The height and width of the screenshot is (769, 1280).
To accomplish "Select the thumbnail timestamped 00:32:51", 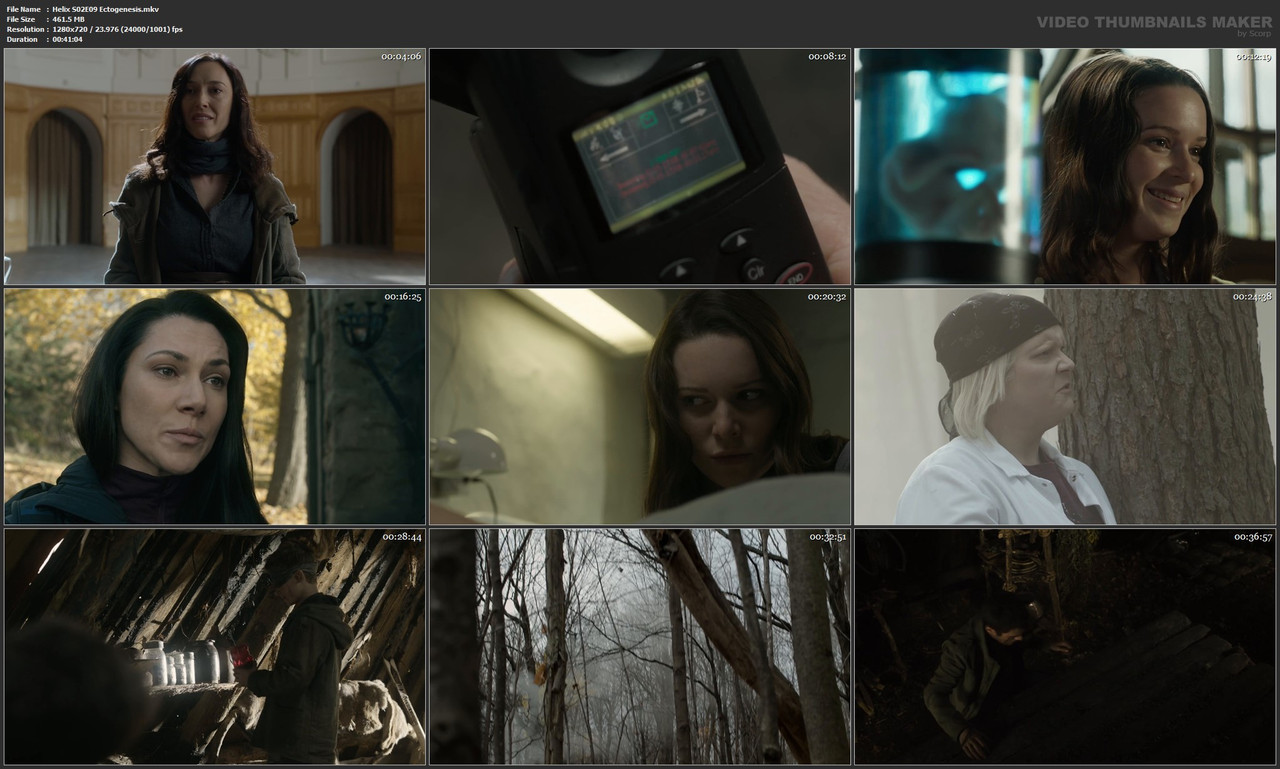I will [x=640, y=647].
